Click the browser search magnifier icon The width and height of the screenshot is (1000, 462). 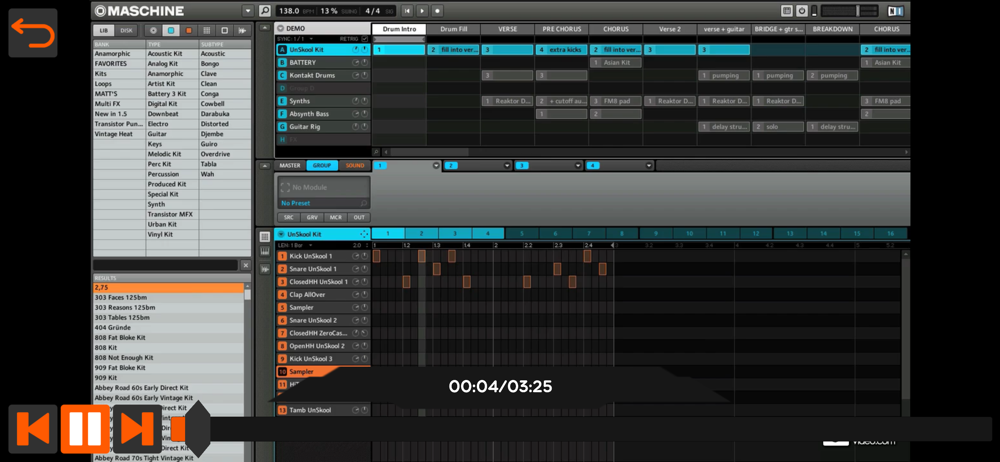coord(265,11)
